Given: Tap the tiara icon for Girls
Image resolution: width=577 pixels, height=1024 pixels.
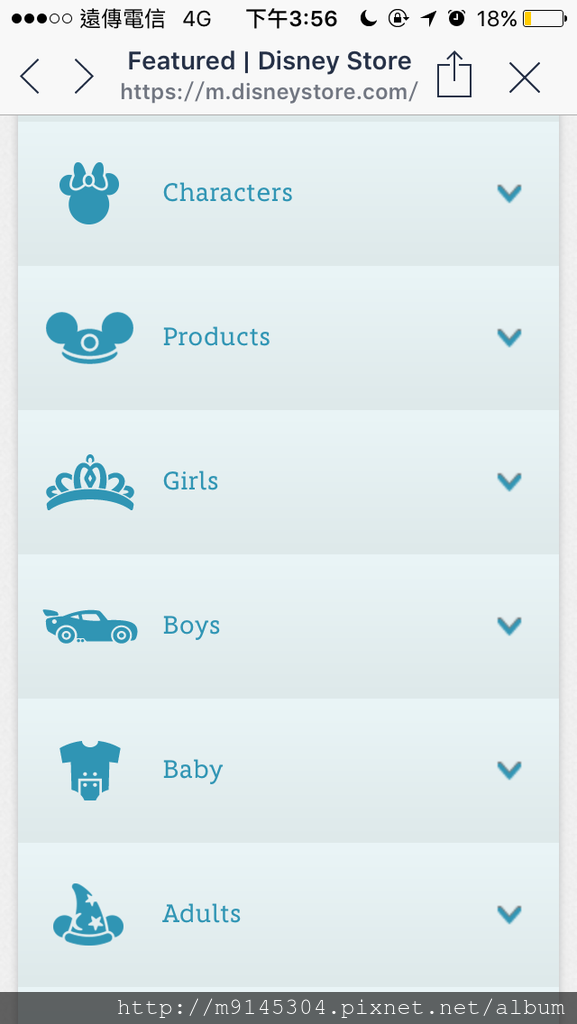Looking at the screenshot, I should [90, 482].
